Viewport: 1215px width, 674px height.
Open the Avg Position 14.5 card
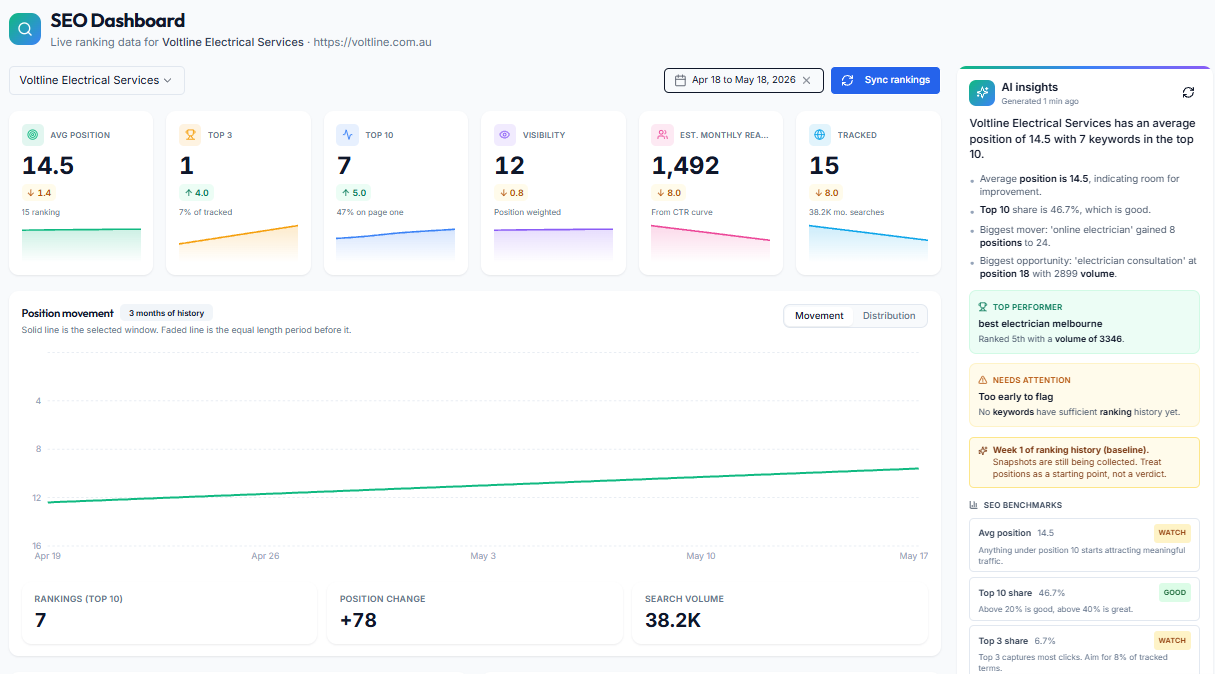point(81,192)
